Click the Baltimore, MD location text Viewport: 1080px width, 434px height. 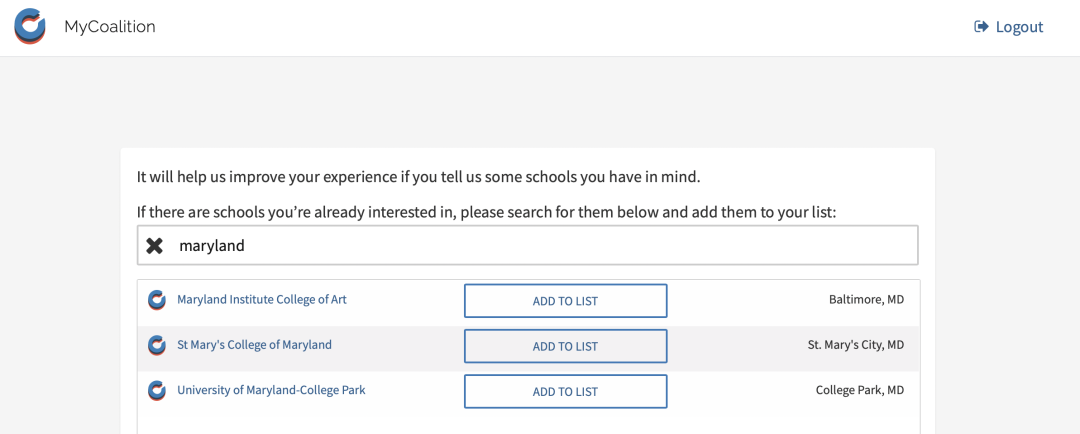pyautogui.click(x=866, y=300)
